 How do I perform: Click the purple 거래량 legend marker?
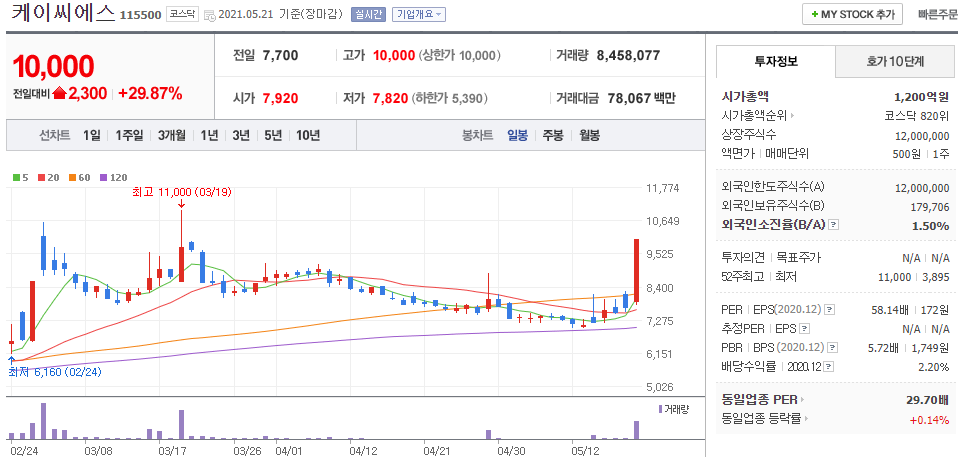660,409
